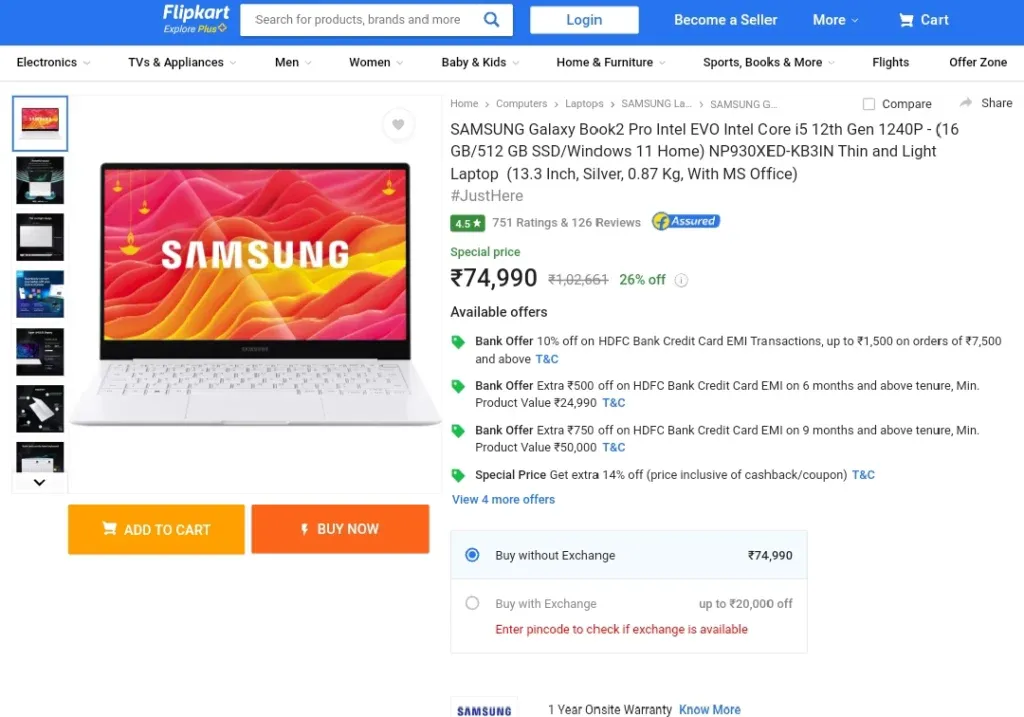Open the Offer Zone menu item
This screenshot has height=717, width=1024.
pyautogui.click(x=977, y=62)
